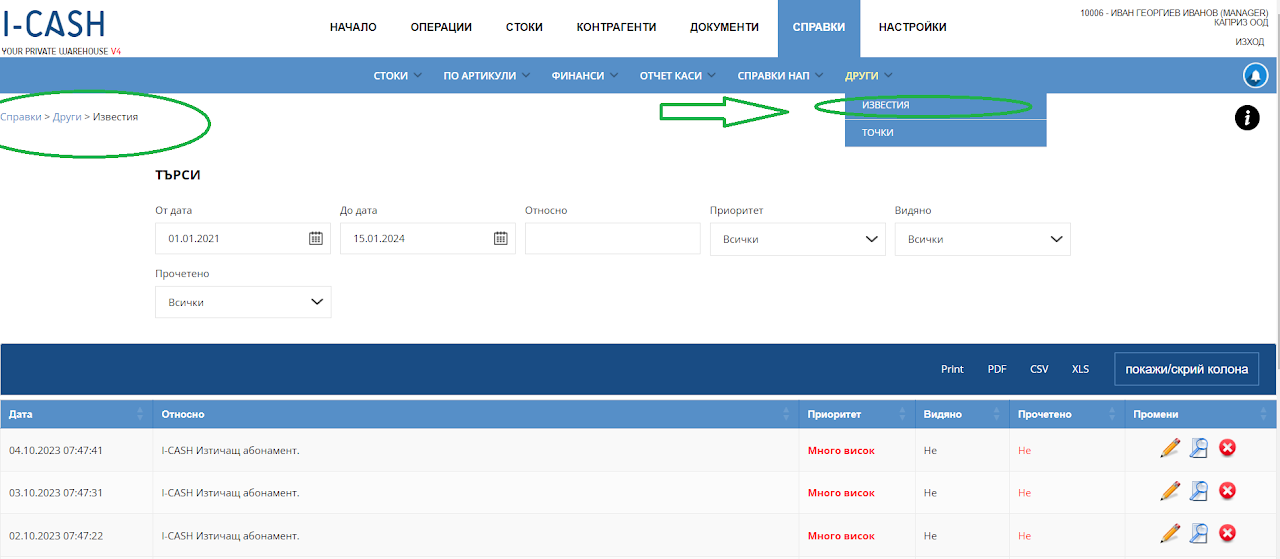Image resolution: width=1280 pixels, height=559 pixels.
Task: Click the notification bell icon
Action: click(1254, 75)
